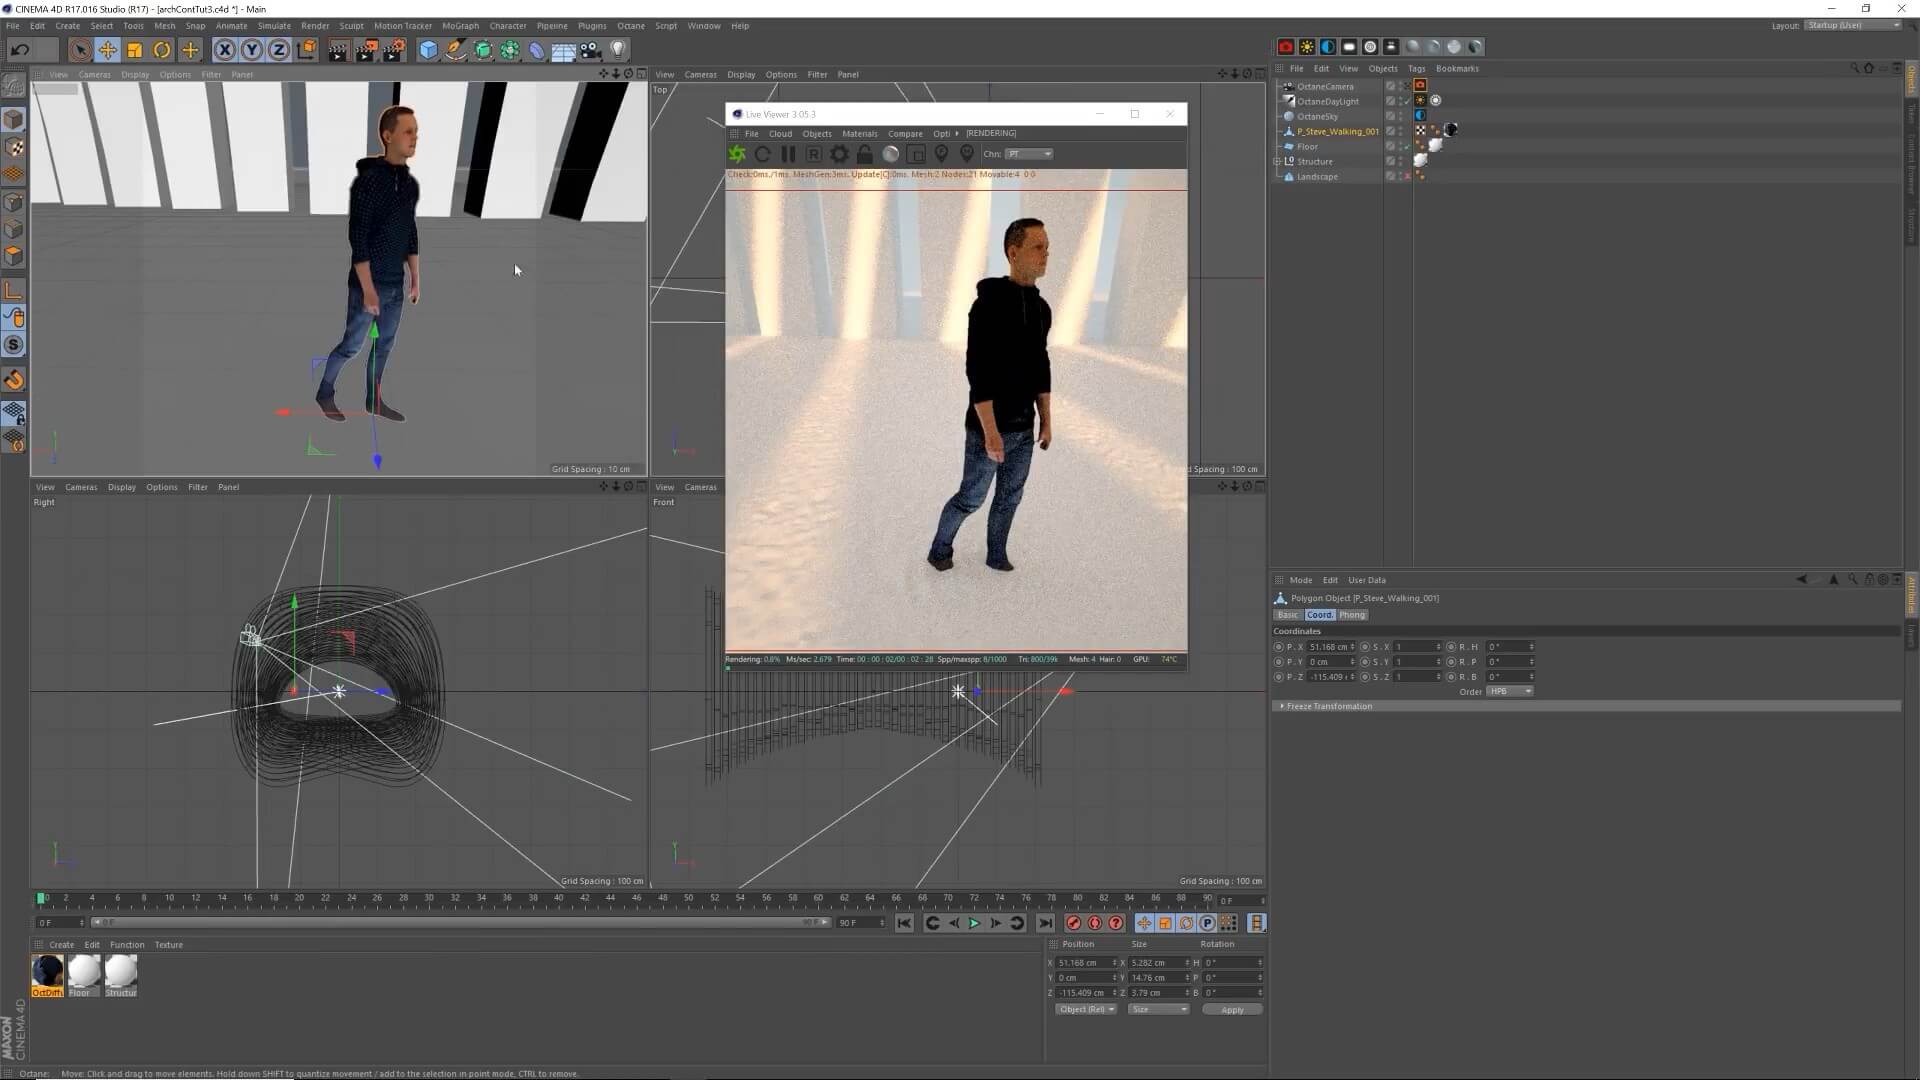Click the light bulb Light object icon
Image resolution: width=1920 pixels, height=1080 pixels.
pyautogui.click(x=618, y=50)
